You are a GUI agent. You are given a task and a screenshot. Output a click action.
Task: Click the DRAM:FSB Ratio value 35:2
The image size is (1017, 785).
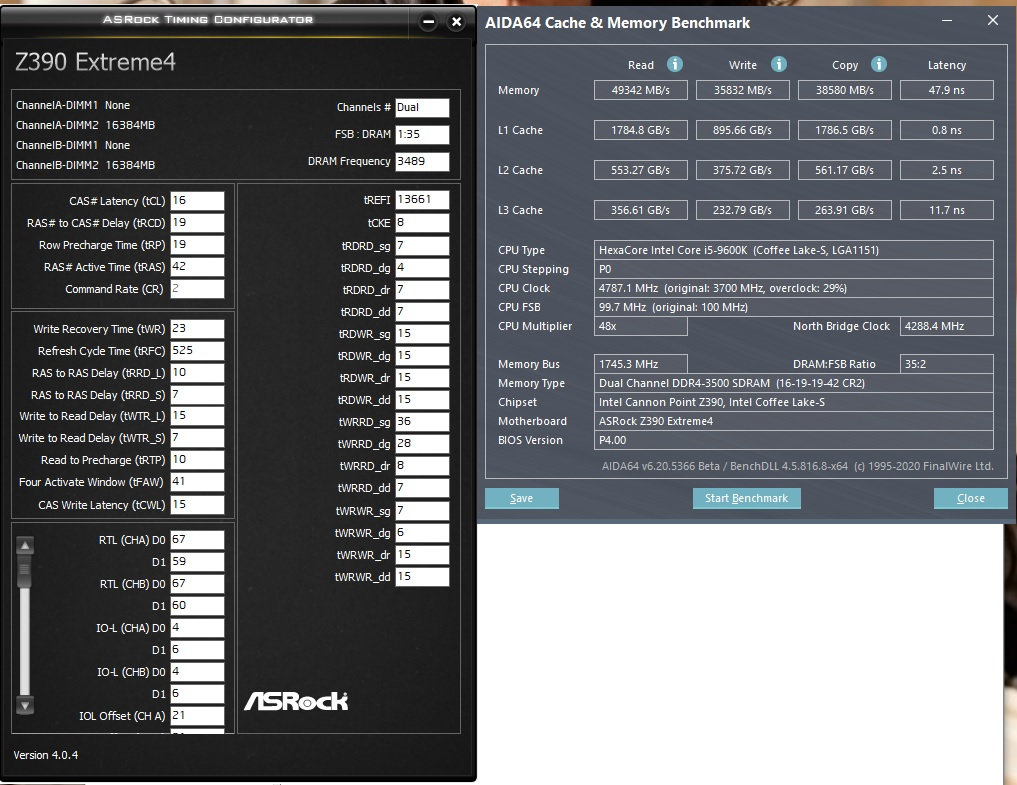tap(947, 364)
